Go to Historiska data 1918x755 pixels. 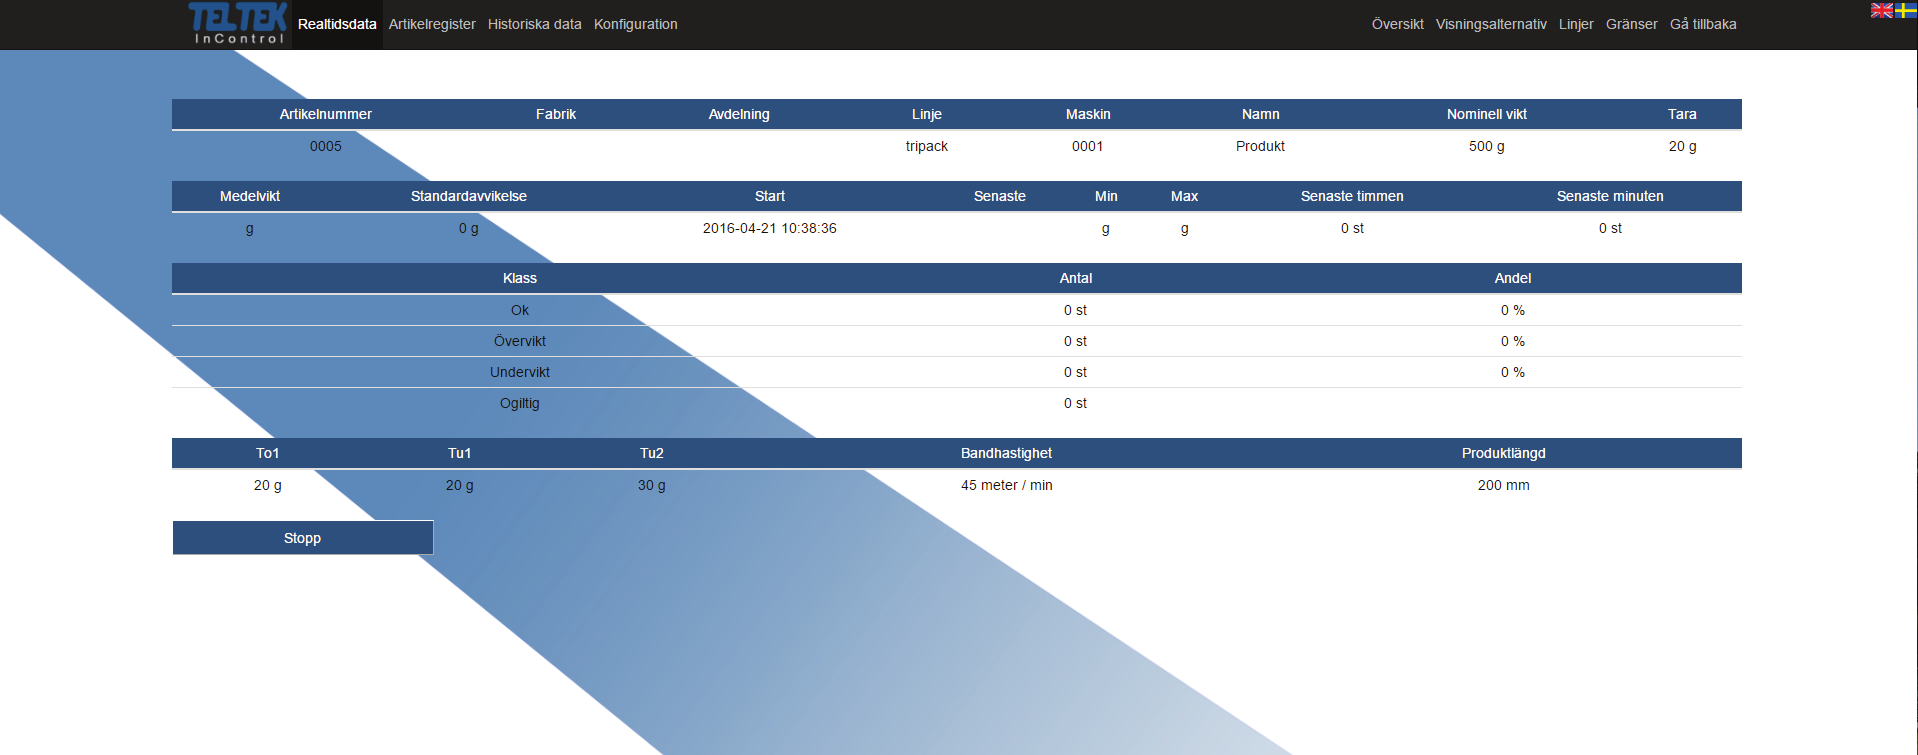tap(534, 24)
